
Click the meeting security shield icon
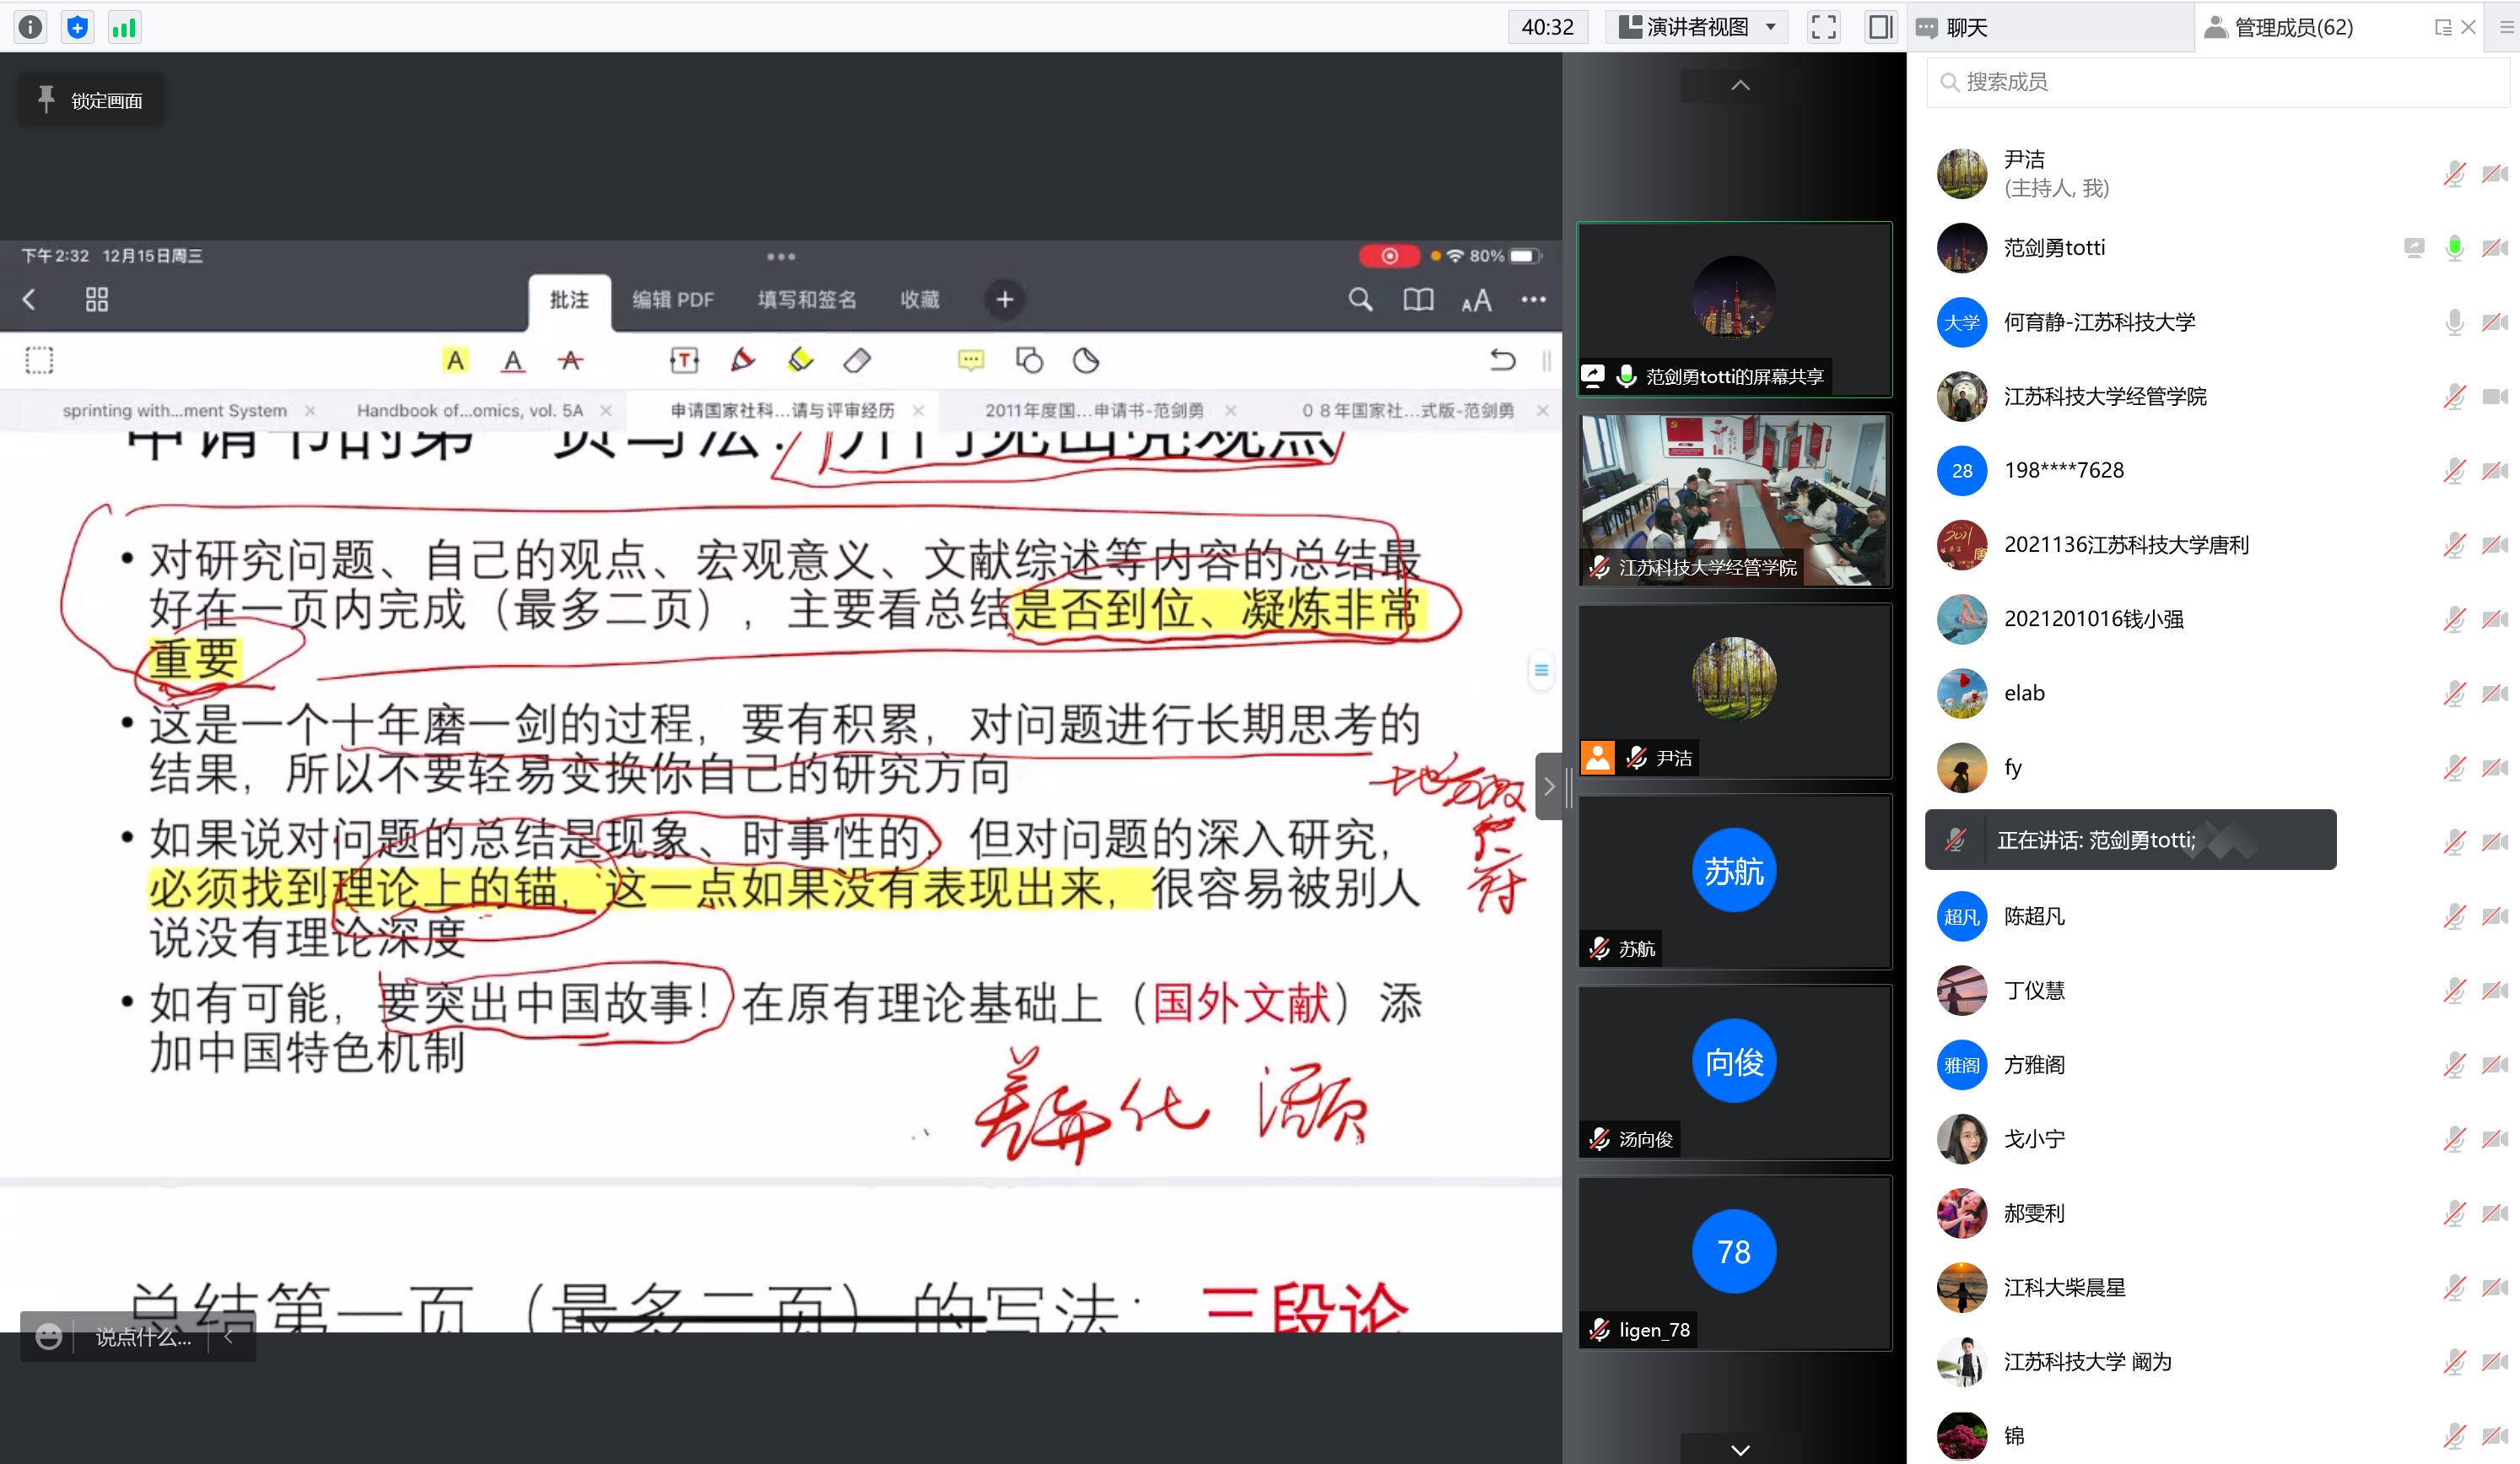(77, 27)
